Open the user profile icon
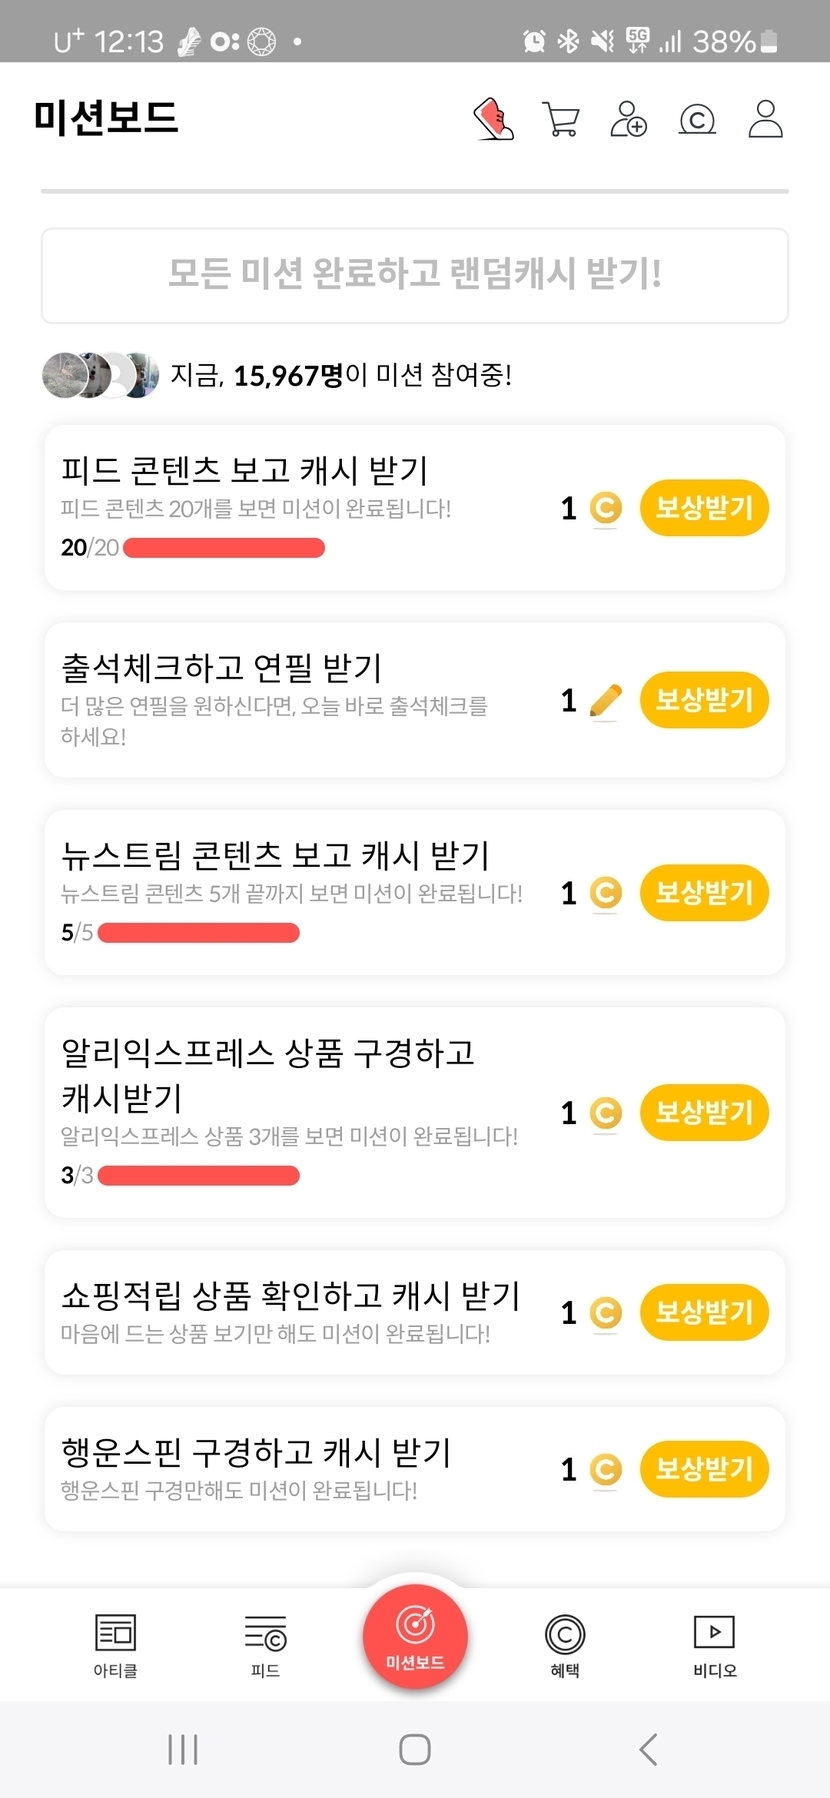Image resolution: width=830 pixels, height=1798 pixels. pyautogui.click(x=765, y=119)
